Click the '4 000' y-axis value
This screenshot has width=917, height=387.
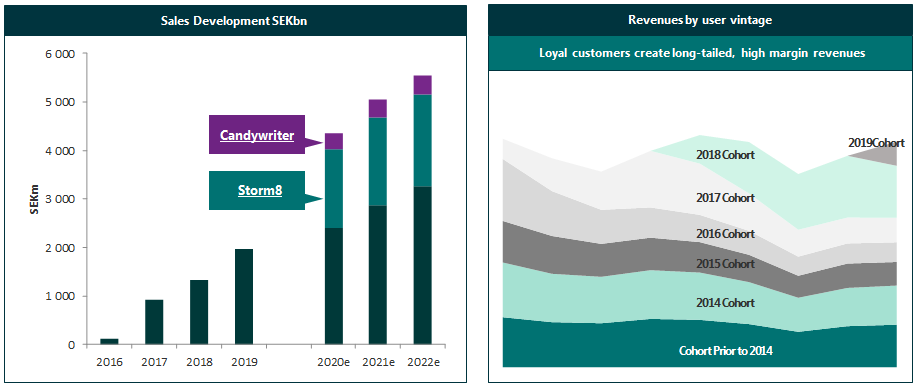coord(61,151)
